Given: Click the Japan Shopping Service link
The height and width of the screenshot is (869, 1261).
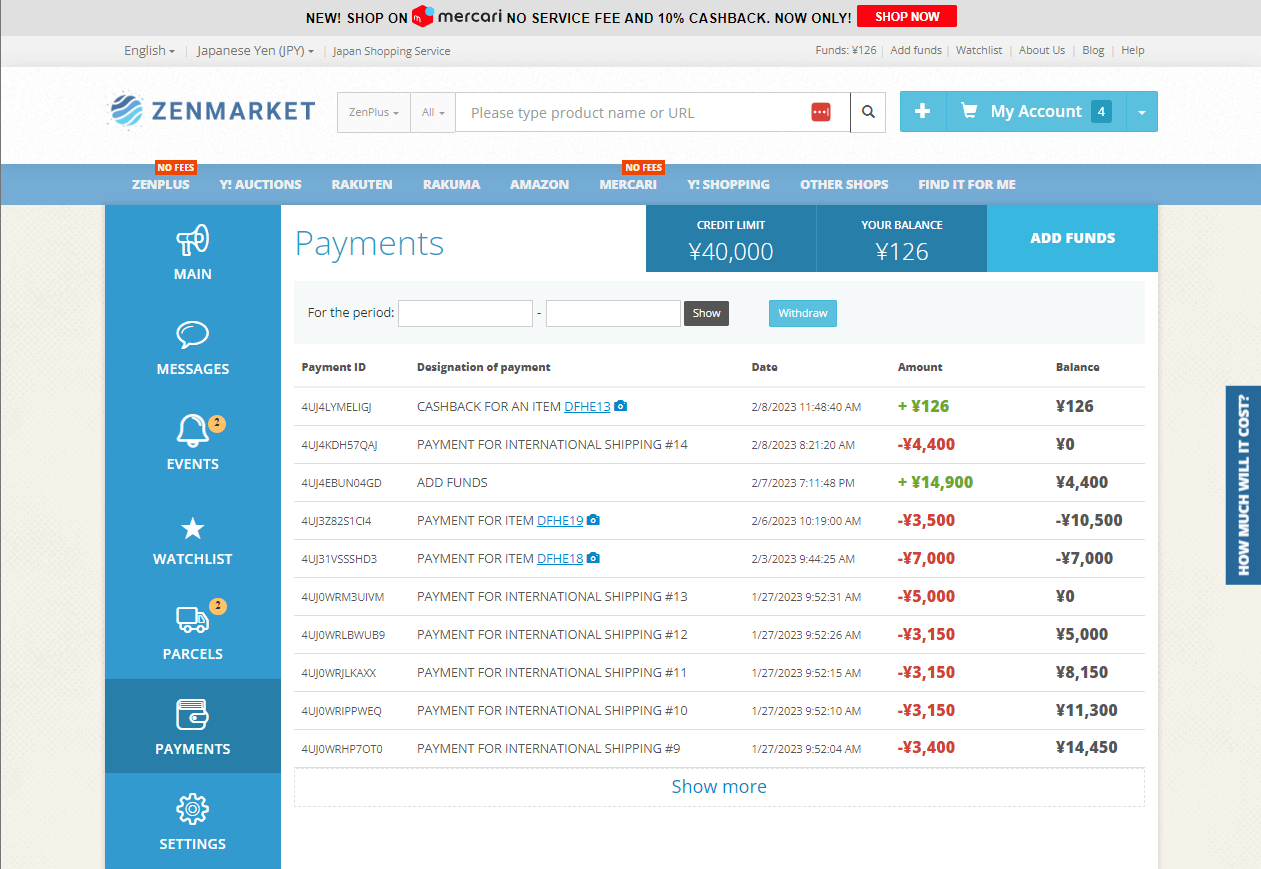Looking at the screenshot, I should click(391, 51).
